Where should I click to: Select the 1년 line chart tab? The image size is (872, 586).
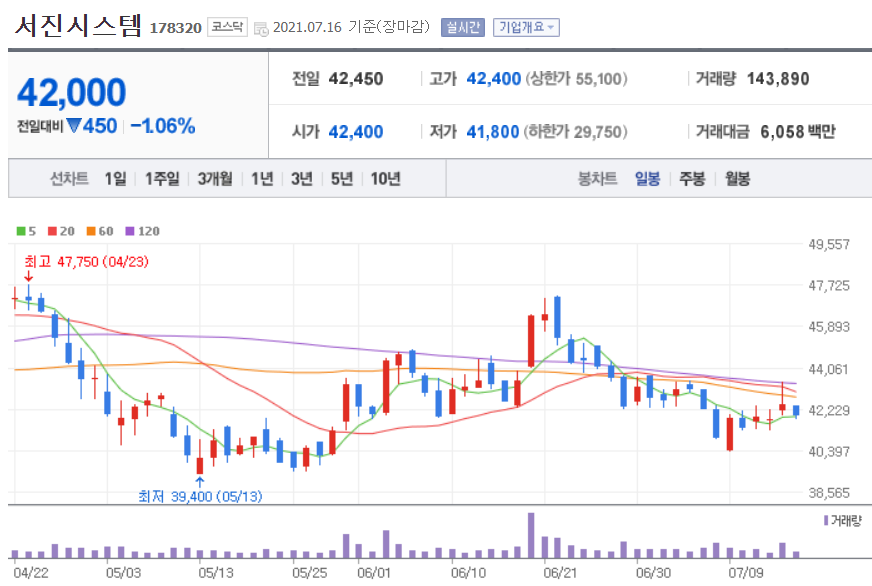click(262, 178)
